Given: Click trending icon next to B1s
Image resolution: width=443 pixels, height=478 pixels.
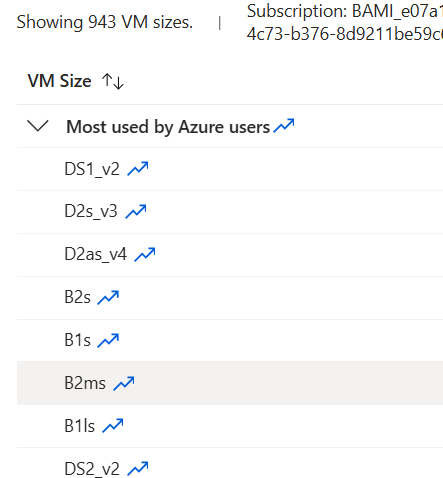Looking at the screenshot, I should [x=108, y=340].
